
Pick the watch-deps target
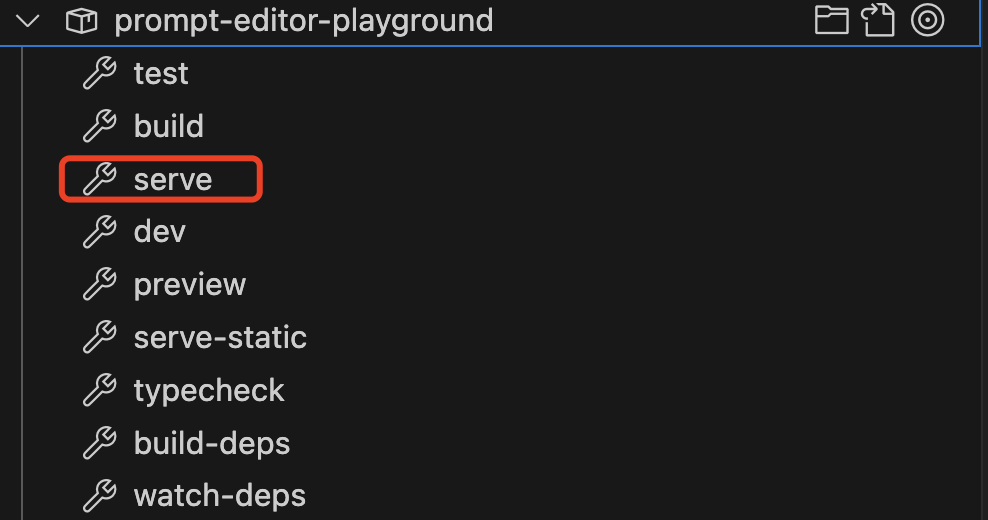click(220, 496)
